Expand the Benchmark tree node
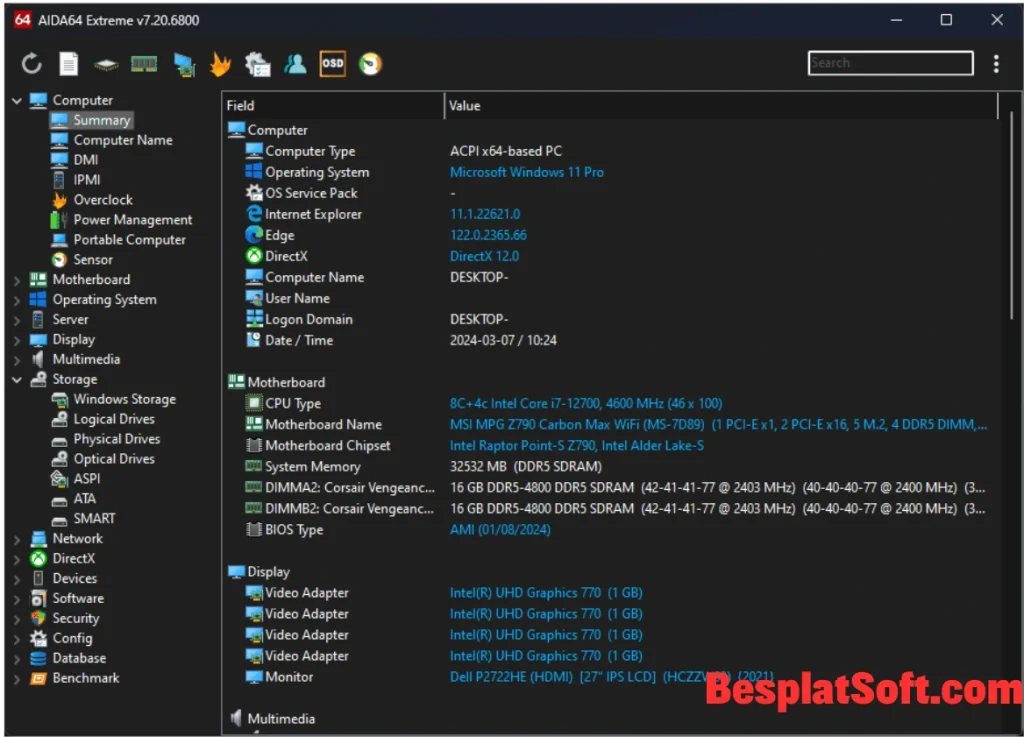 pos(17,678)
